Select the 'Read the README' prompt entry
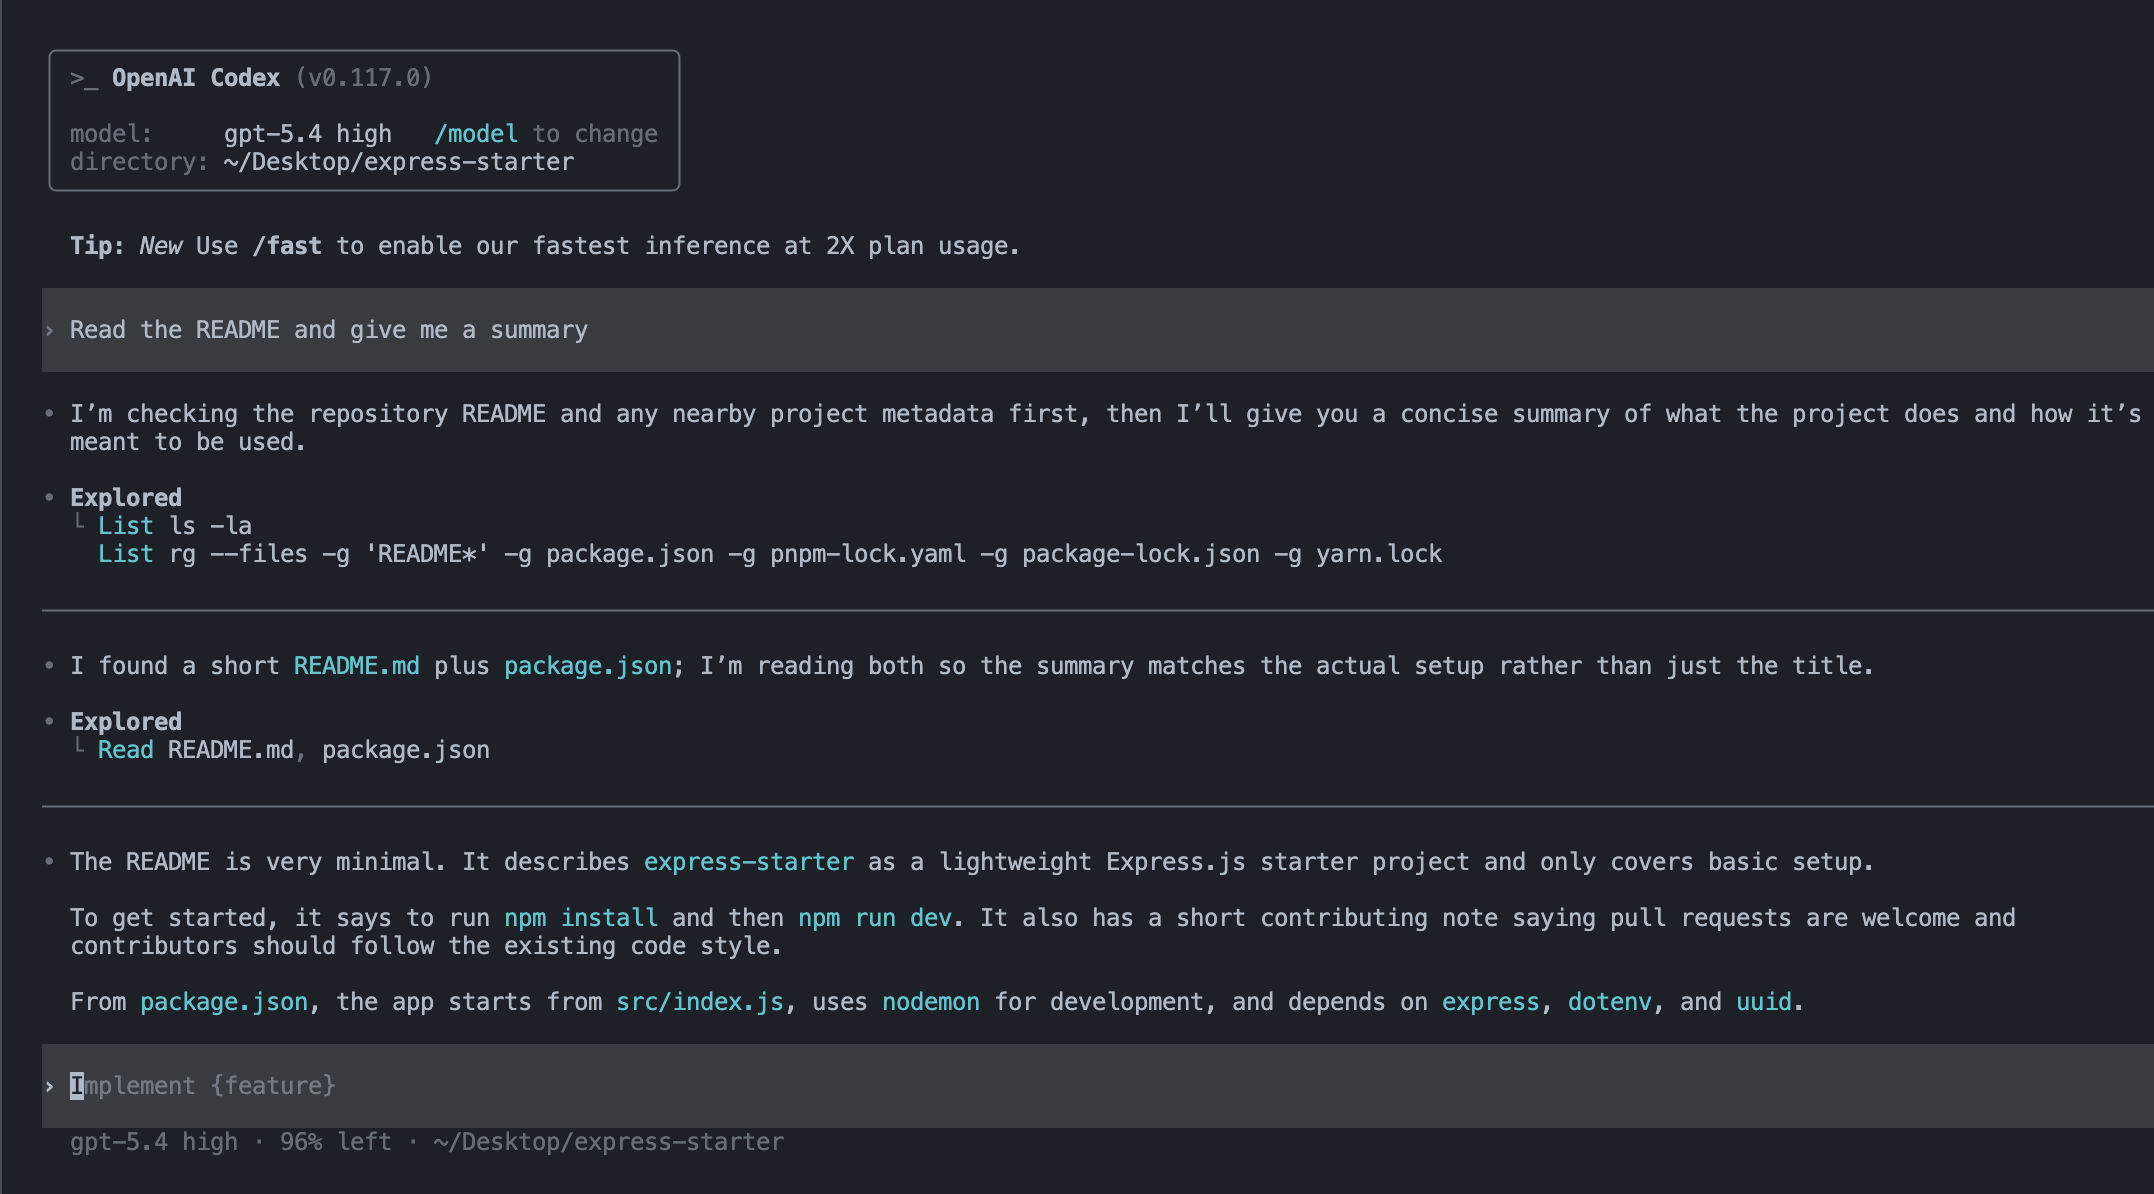This screenshot has height=1194, width=2154. click(x=328, y=329)
